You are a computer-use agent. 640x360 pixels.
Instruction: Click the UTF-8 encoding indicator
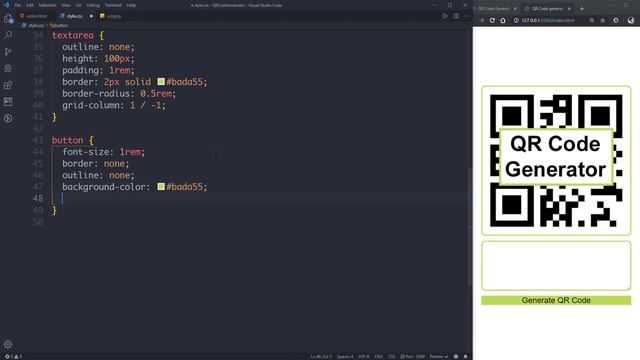363,356
